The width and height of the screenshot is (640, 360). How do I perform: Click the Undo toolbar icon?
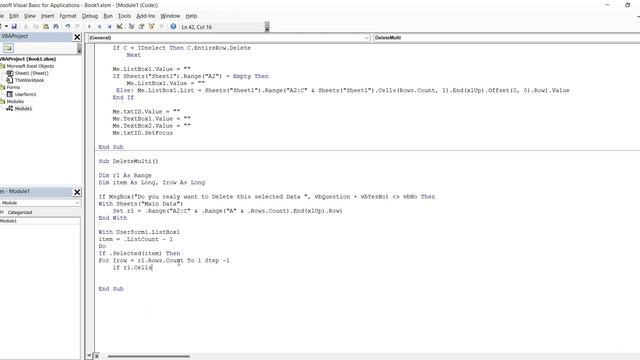[x=67, y=27]
